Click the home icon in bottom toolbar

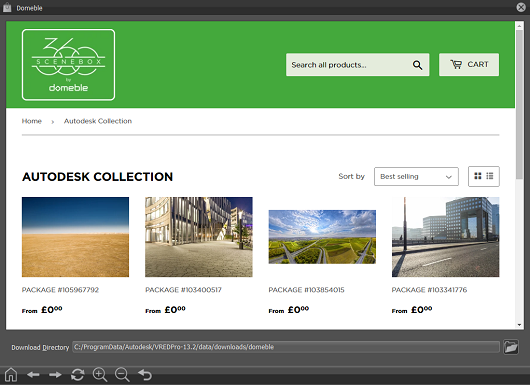pyautogui.click(x=11, y=375)
